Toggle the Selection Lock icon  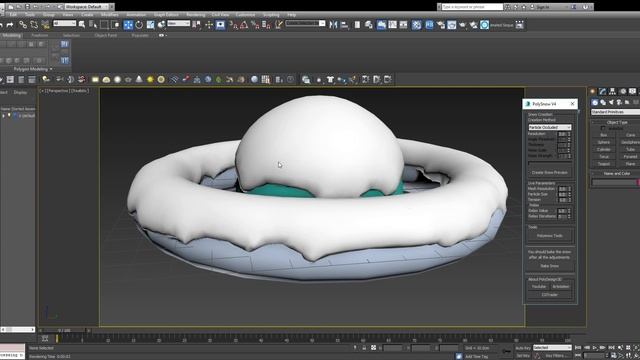pyautogui.click(x=364, y=348)
